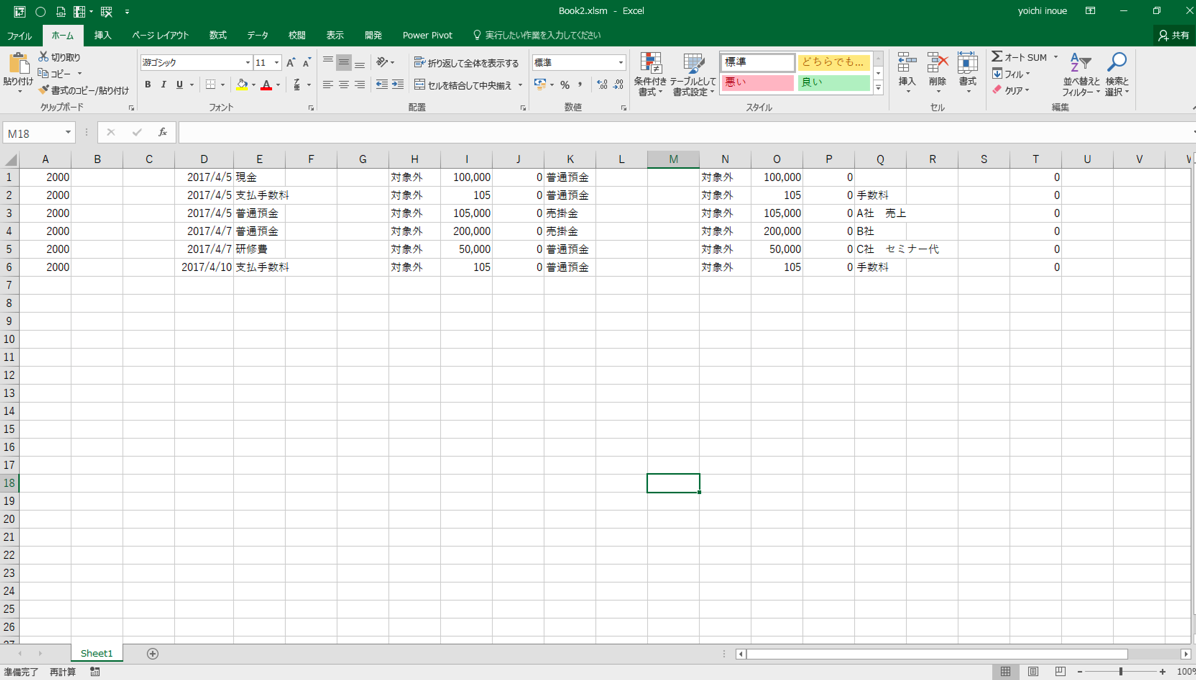
Task: Open Conditional Formatting (条件付き書式) menu
Action: [651, 75]
